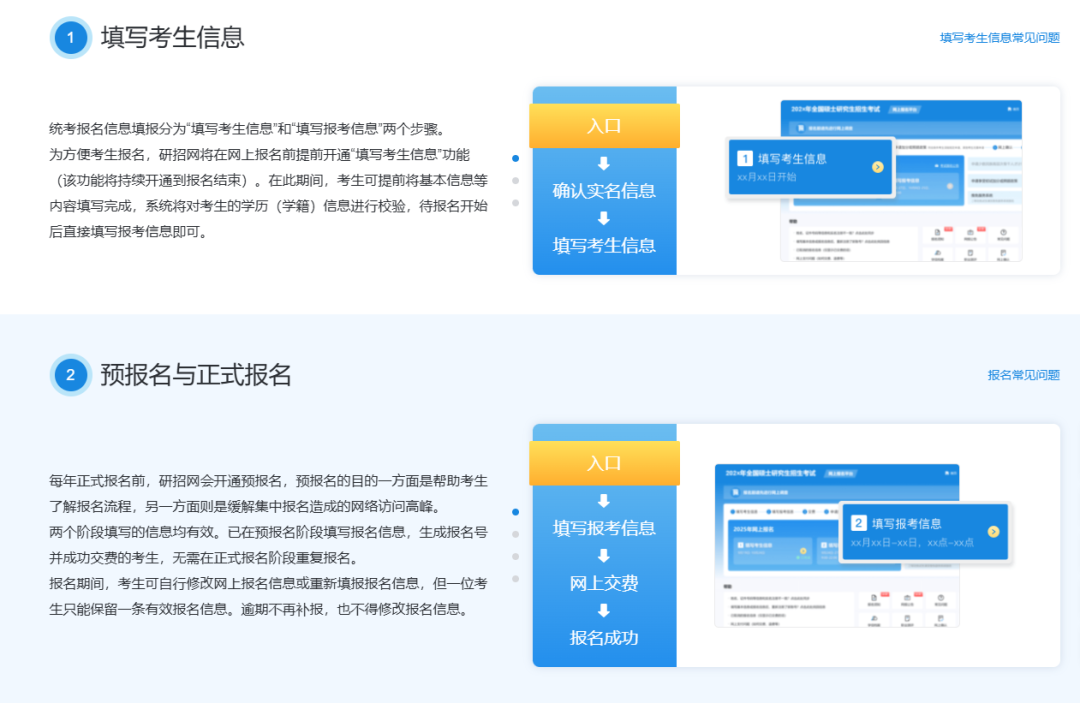
Task: Click the step 2 number circle icon
Action: pyautogui.click(x=70, y=375)
